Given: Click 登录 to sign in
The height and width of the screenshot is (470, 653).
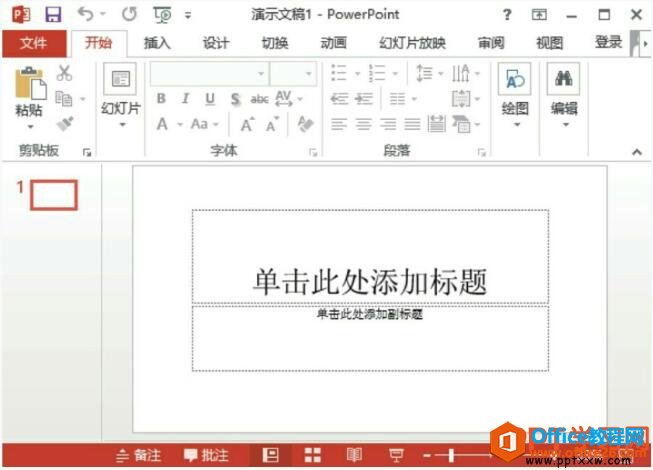Looking at the screenshot, I should click(x=608, y=42).
